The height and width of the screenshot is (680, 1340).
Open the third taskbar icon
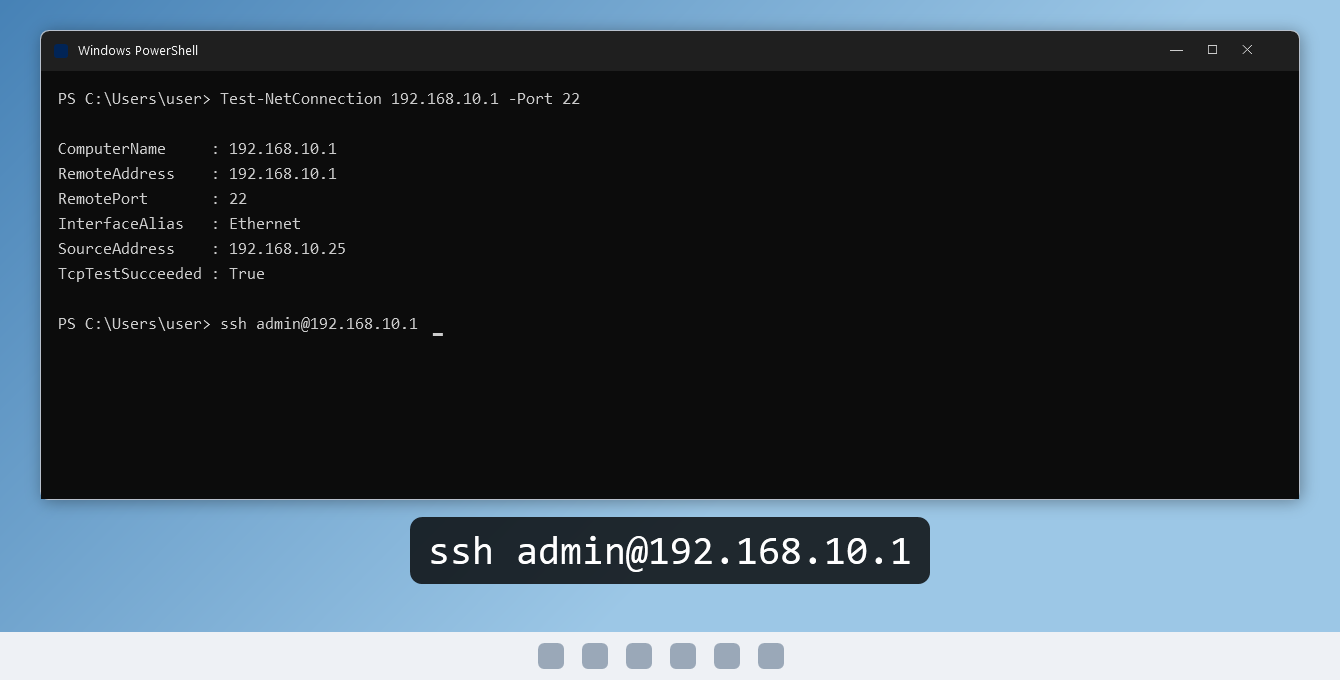click(x=639, y=656)
